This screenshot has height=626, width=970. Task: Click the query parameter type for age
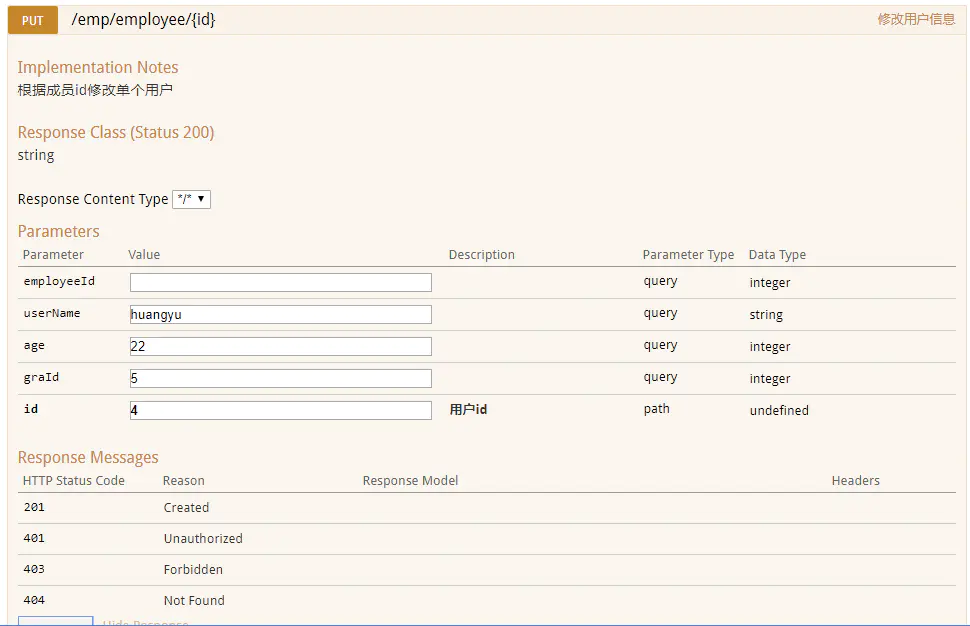click(x=660, y=345)
